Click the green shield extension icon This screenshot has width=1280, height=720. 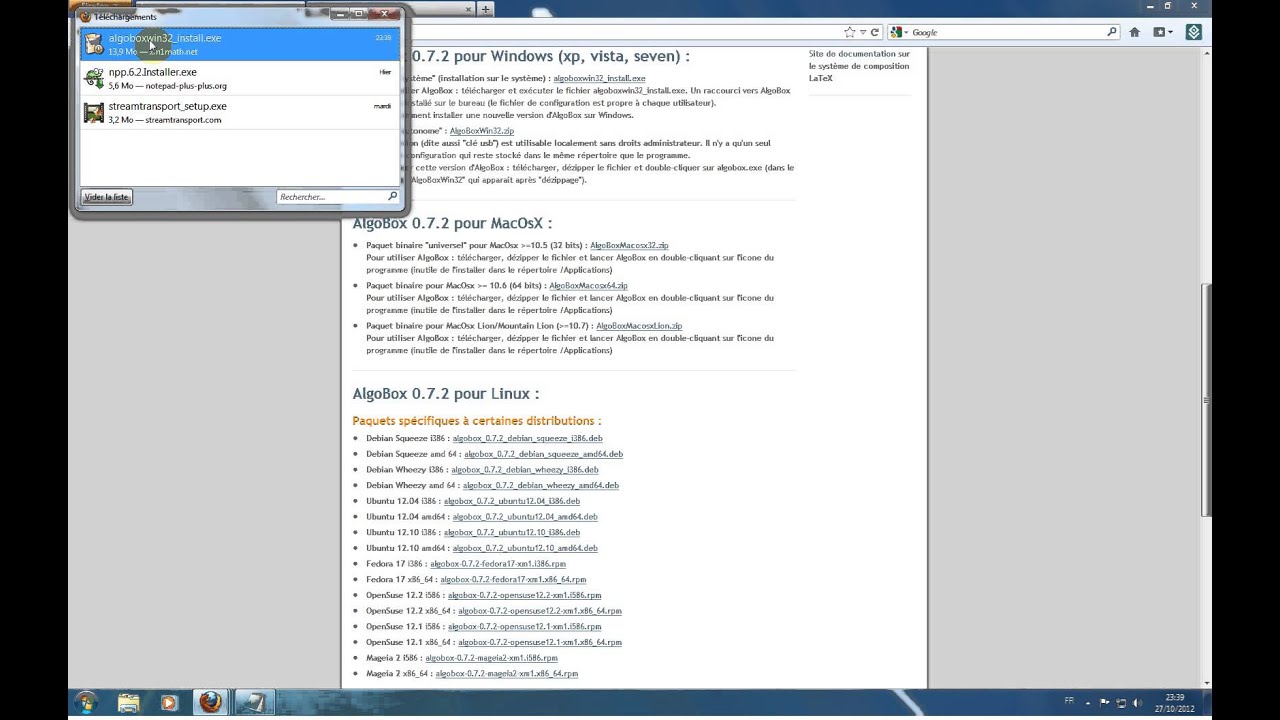pos(1194,32)
